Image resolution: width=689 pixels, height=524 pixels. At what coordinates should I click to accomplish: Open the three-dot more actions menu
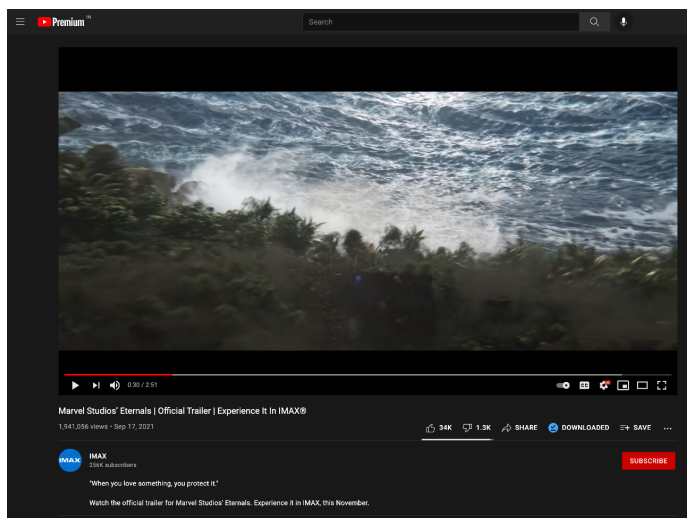coord(667,428)
